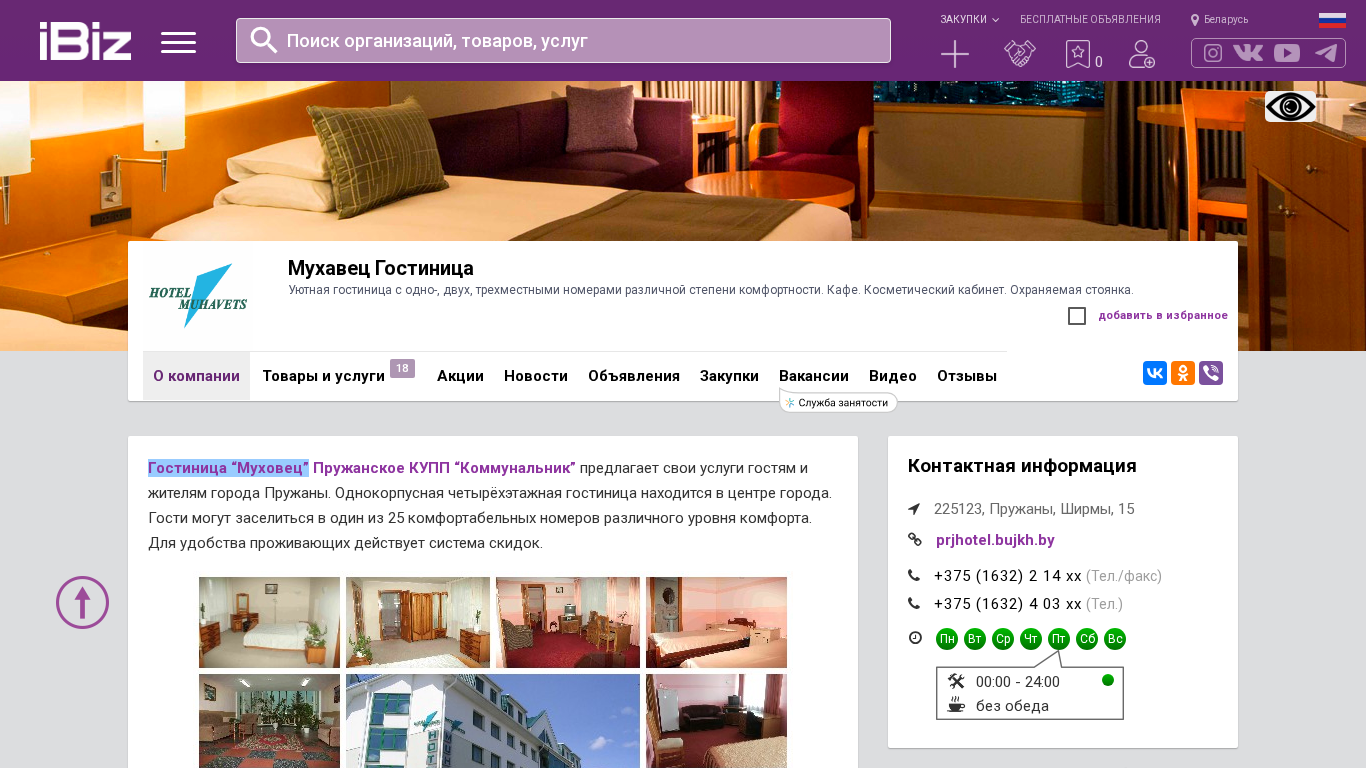
Task: Open the YouTube icon in header
Action: coord(1287,53)
